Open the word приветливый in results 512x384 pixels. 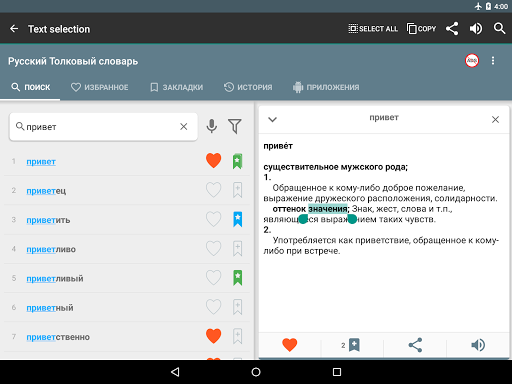(x=55, y=278)
